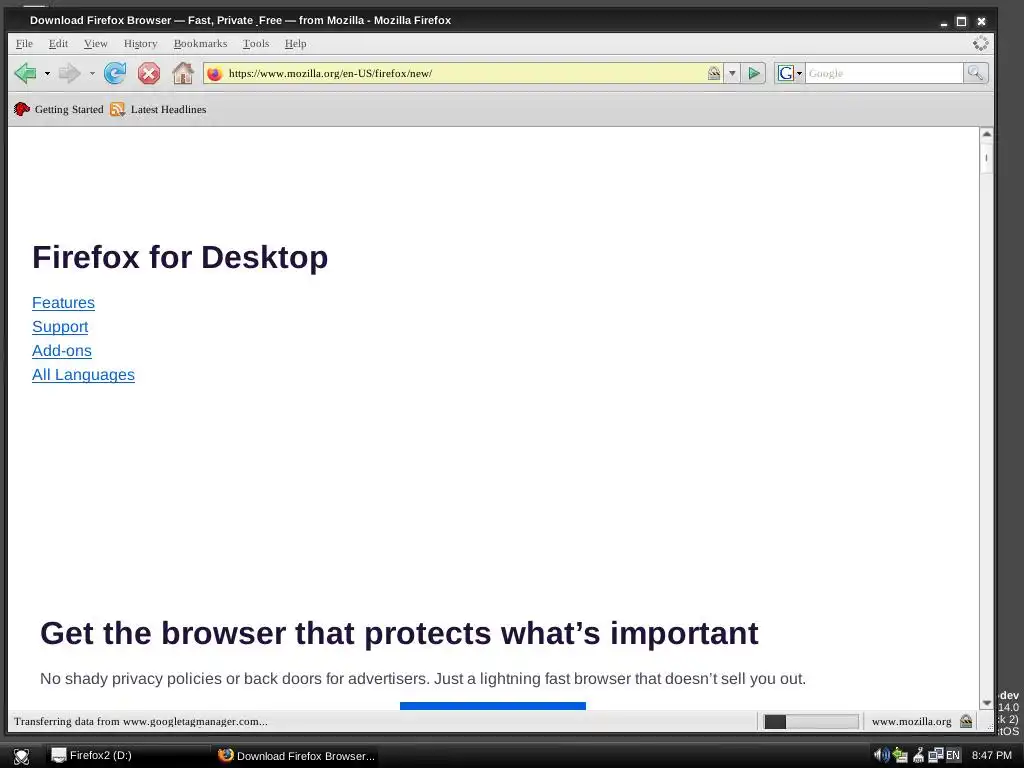1024x768 pixels.
Task: Click the Firefox site favicon in the address bar
Action: tap(214, 74)
